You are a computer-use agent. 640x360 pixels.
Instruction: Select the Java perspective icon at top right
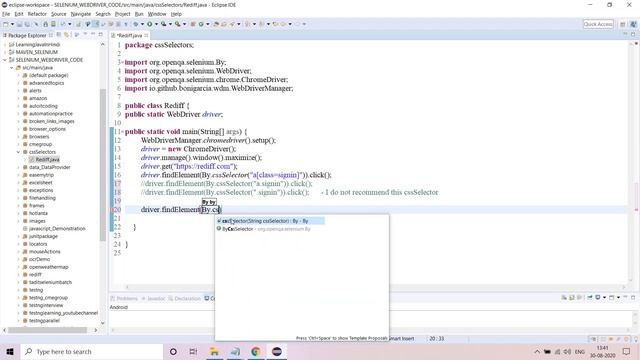[633, 24]
